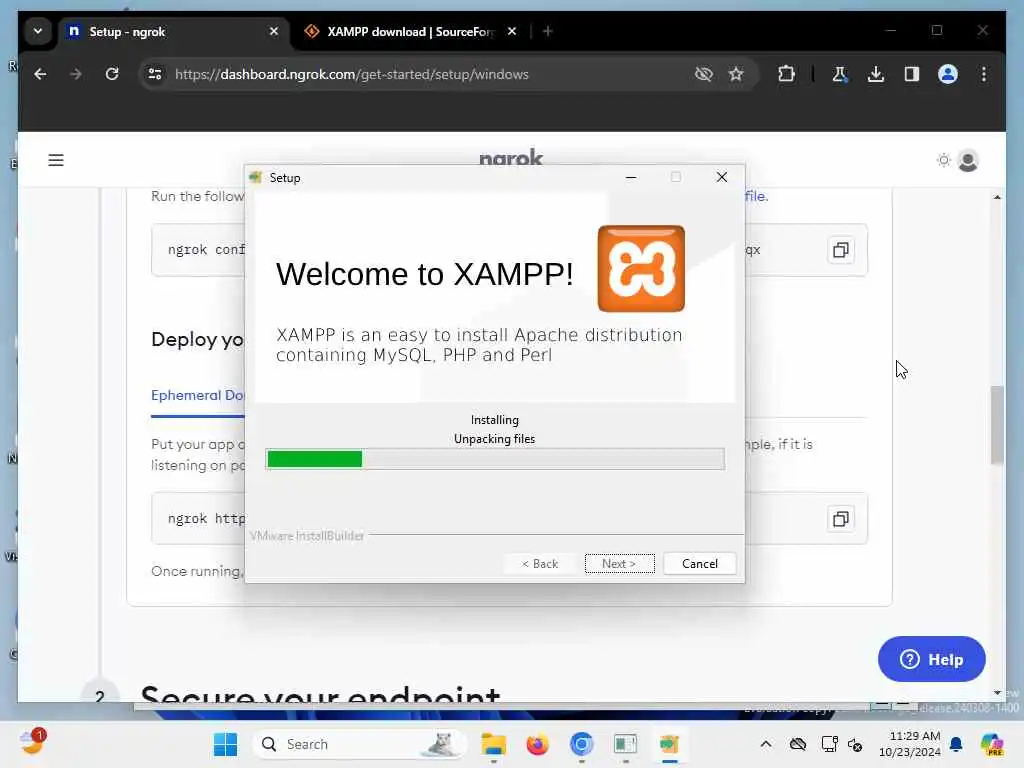
Task: Open the Chromium browser taskbar icon
Action: 581,744
